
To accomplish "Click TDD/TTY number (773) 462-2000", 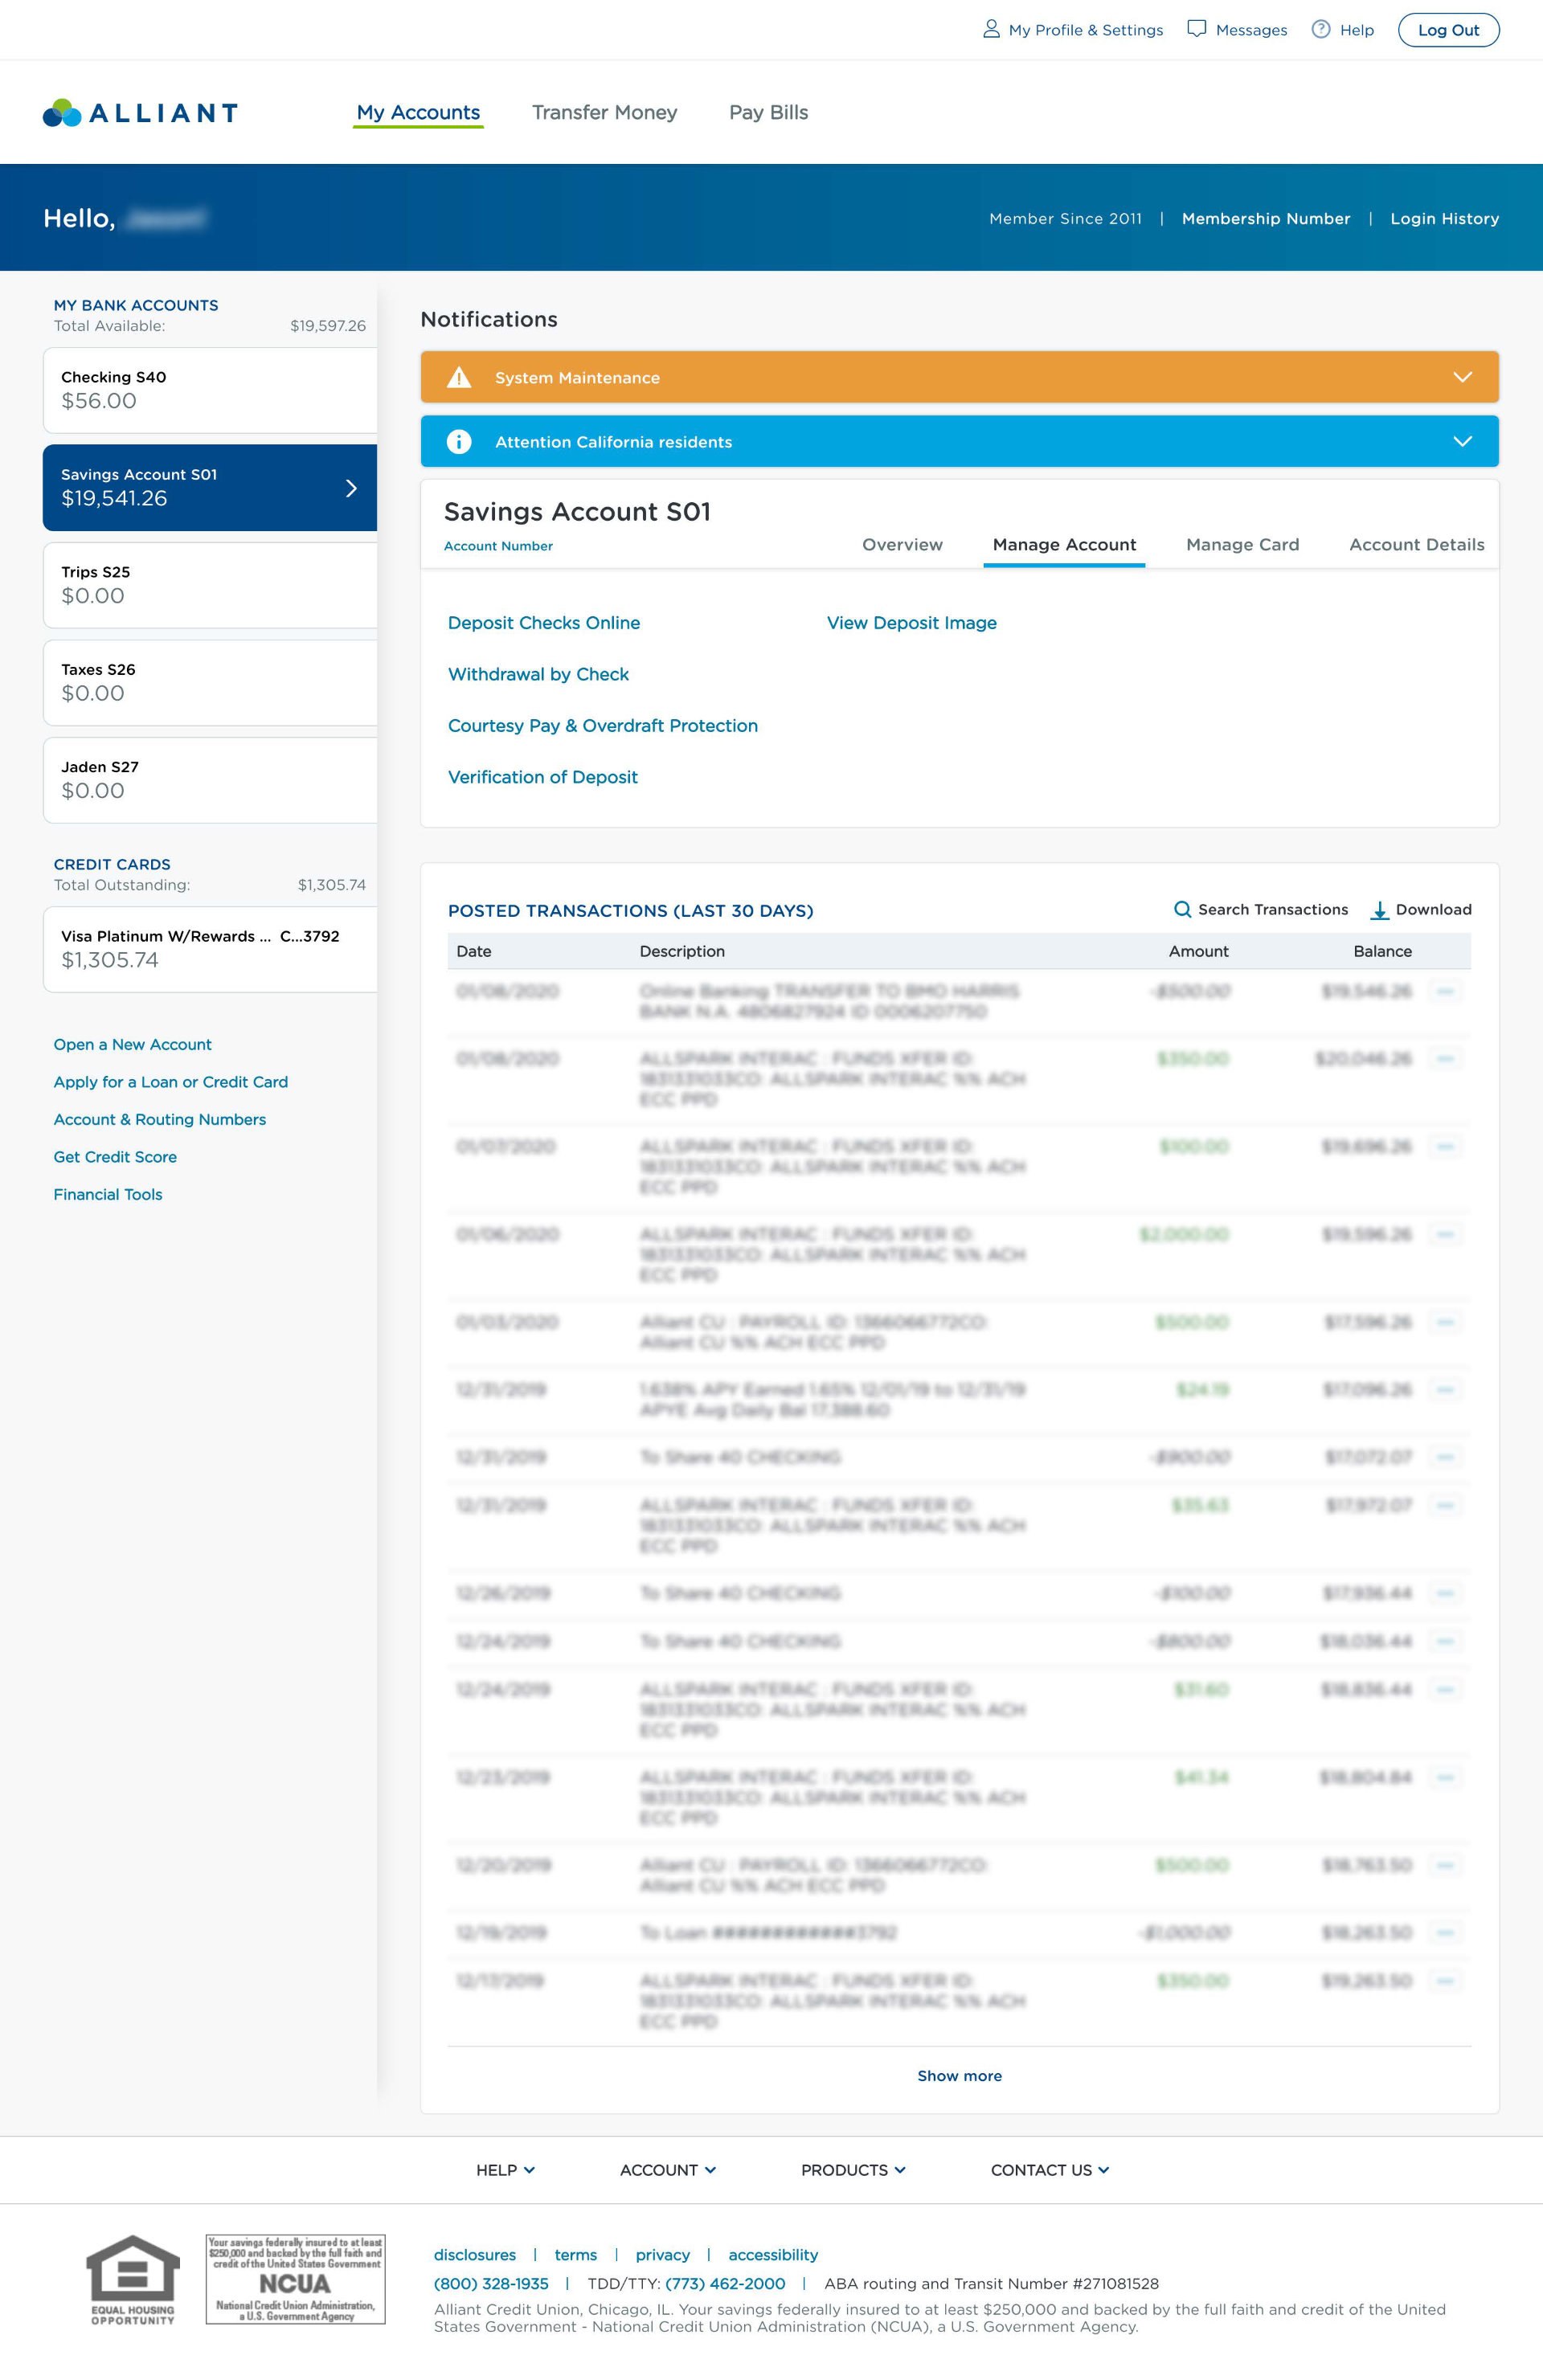I will click(725, 2284).
